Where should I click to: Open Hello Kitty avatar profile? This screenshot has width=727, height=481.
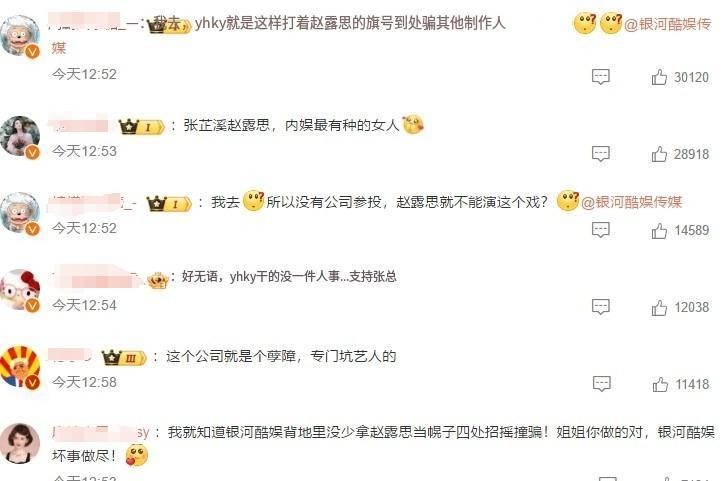20,289
